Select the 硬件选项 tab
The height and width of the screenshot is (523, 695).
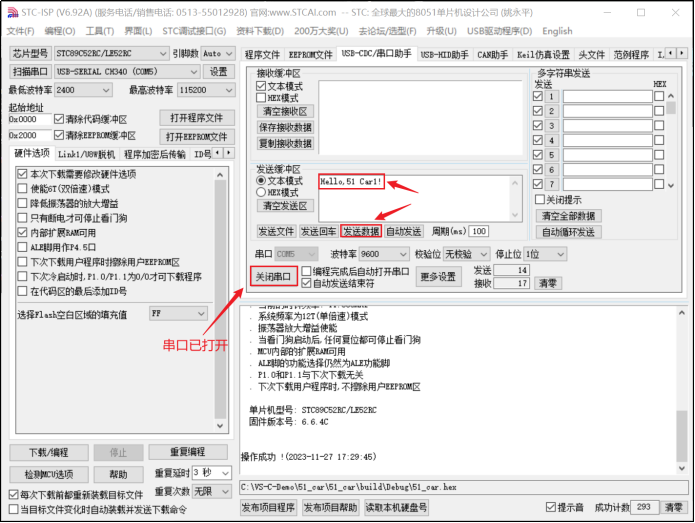point(32,153)
